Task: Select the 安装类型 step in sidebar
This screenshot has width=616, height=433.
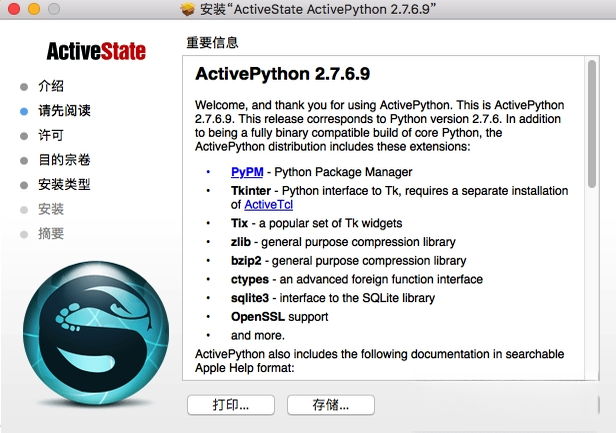Action: coord(64,184)
